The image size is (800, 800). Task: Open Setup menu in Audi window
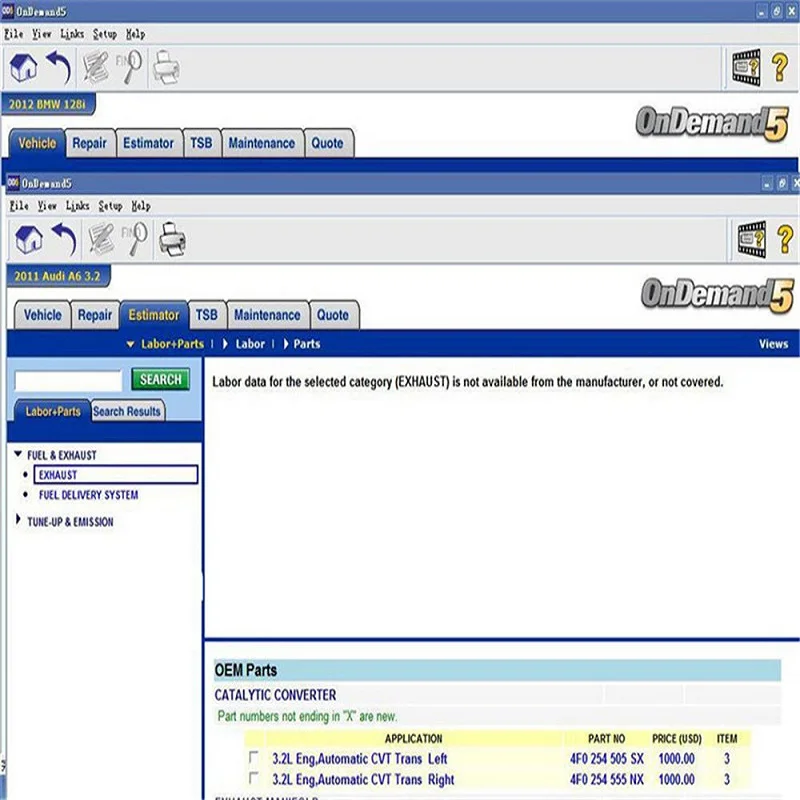(110, 206)
